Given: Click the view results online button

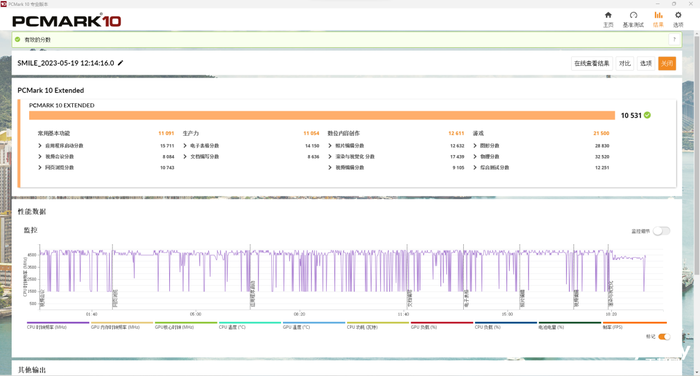Looking at the screenshot, I should coord(592,63).
